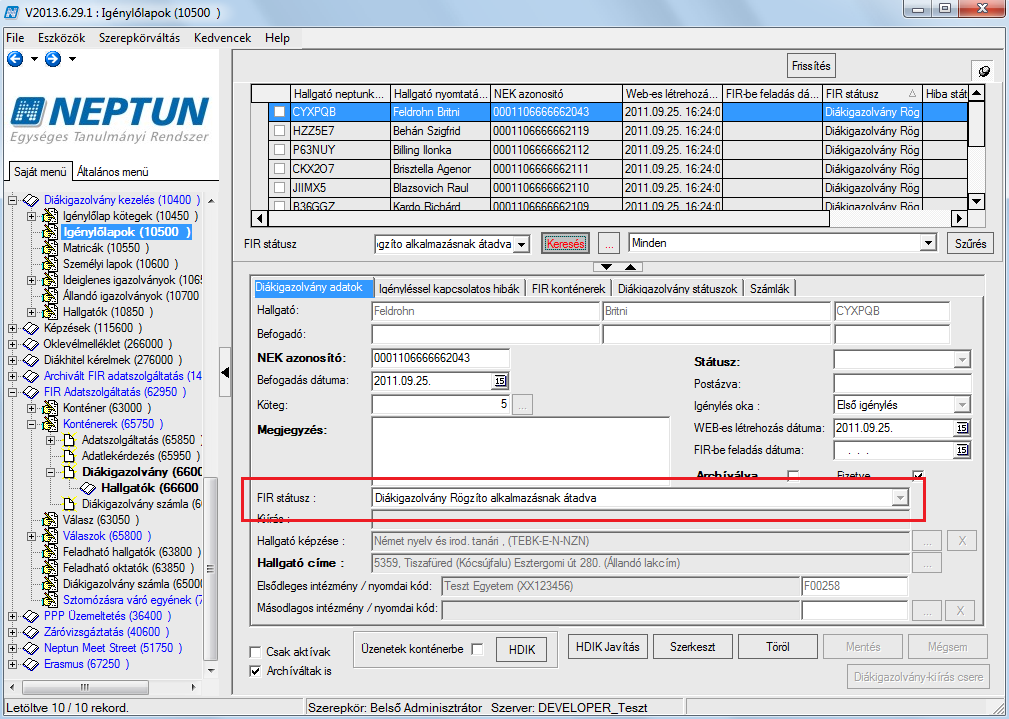Screen dimensions: 1009x719
Task: Tick checkbox for row CYXPQB
Action: (279, 112)
